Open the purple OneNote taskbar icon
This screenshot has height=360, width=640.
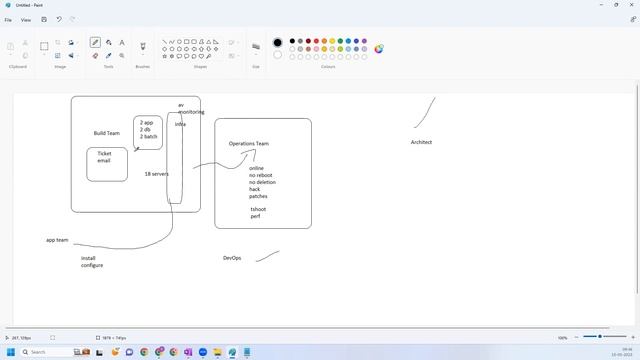(188, 352)
